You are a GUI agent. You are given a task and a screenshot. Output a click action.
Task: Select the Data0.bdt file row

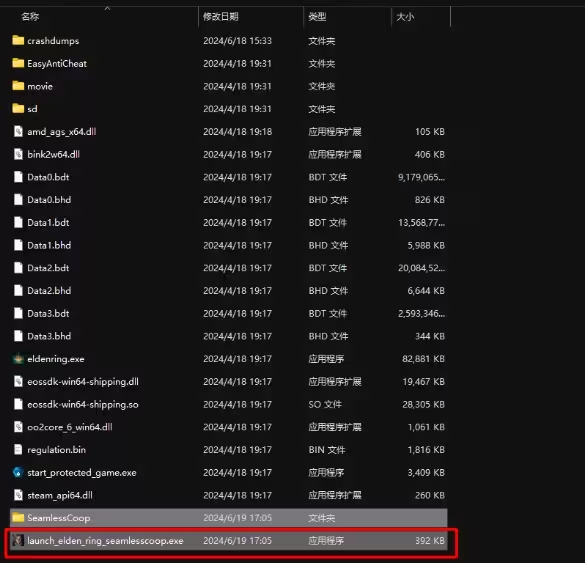228,177
